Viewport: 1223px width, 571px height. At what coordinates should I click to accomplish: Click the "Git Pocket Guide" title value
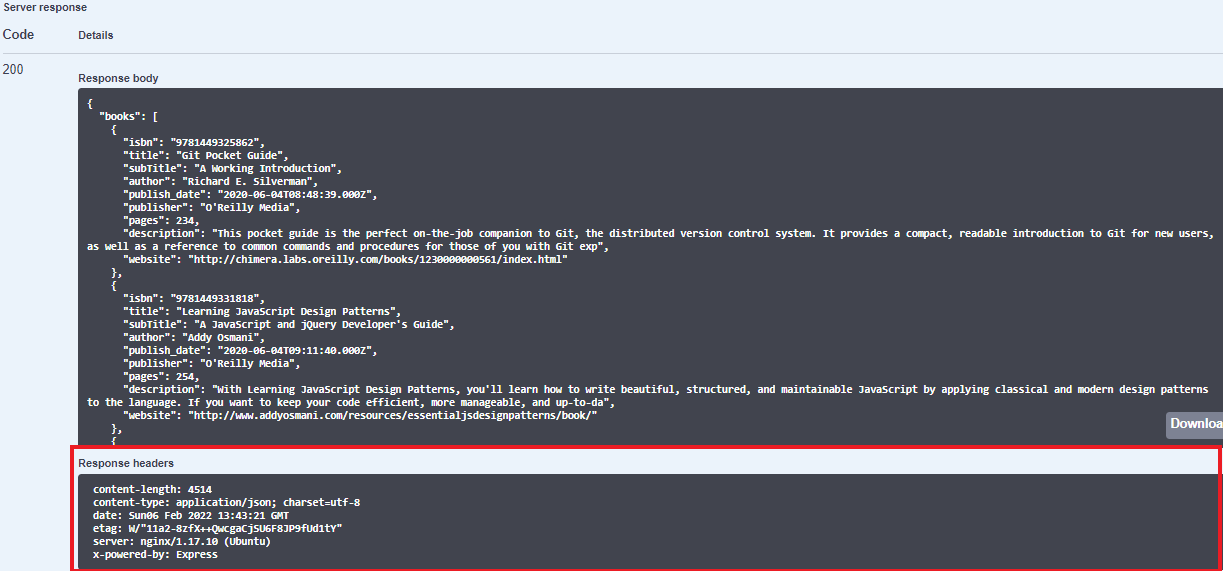tap(233, 155)
